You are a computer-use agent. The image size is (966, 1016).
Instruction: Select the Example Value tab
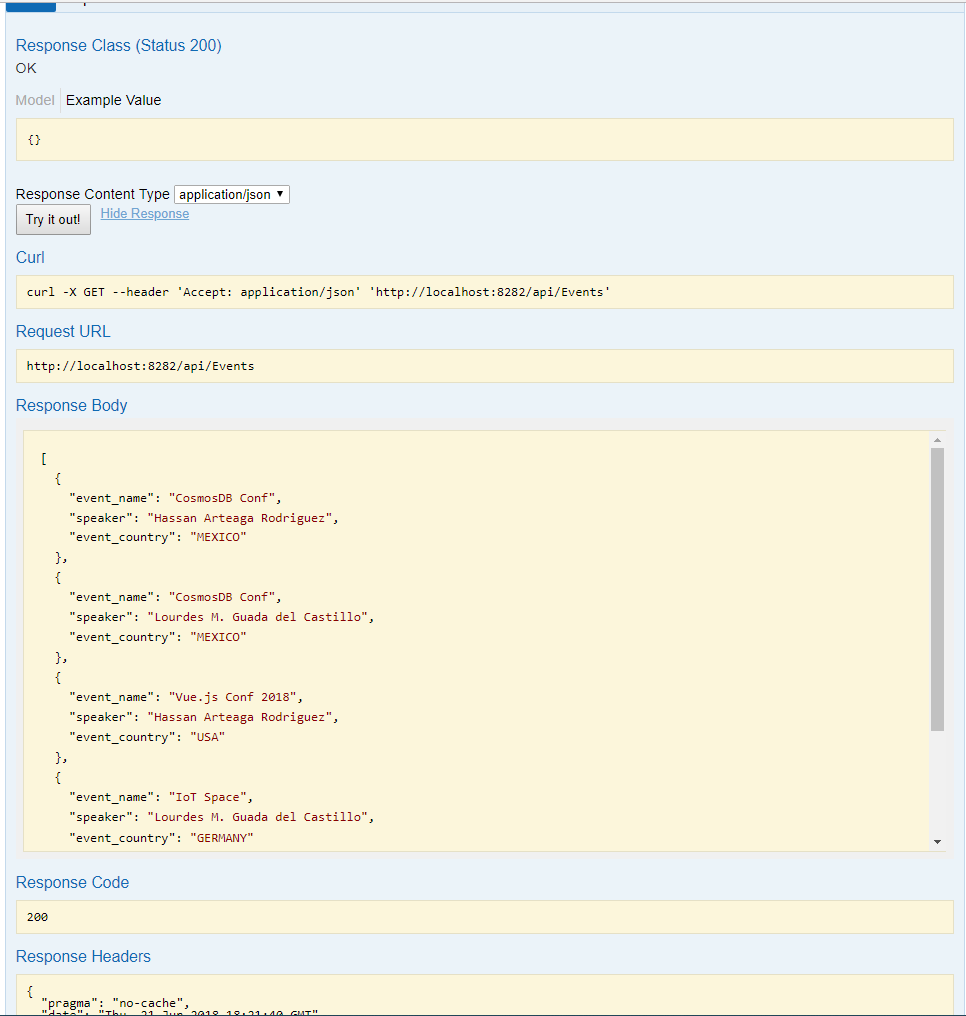pos(113,100)
